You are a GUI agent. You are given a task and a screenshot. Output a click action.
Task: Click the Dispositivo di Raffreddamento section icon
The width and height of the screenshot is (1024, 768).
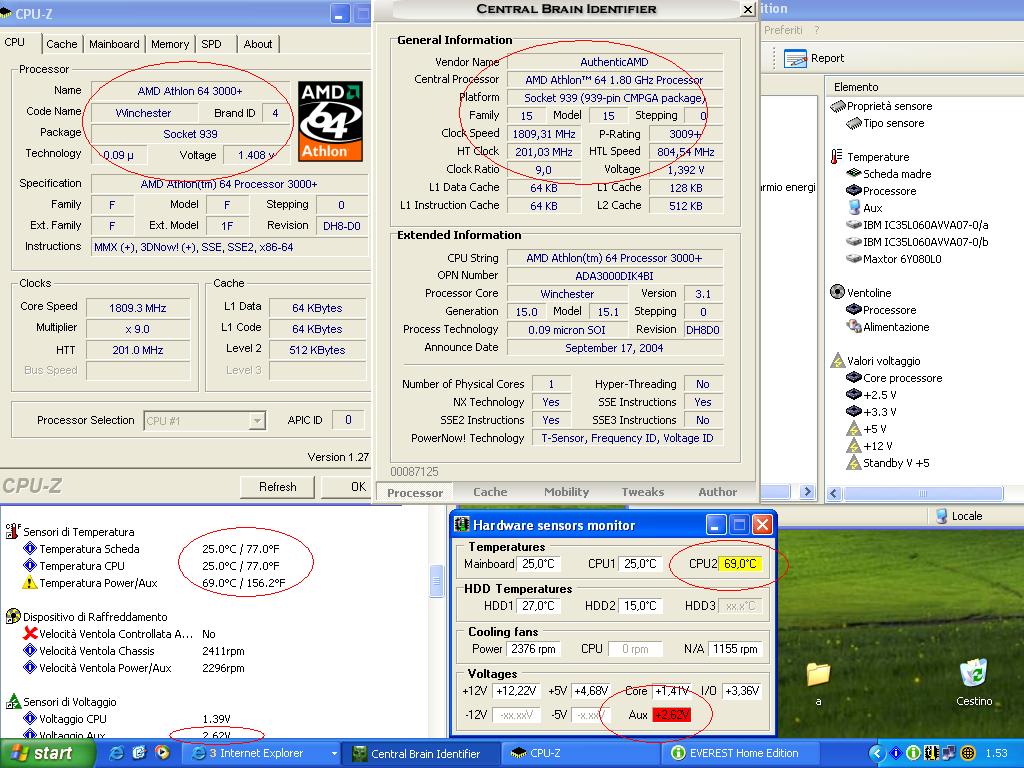coord(13,616)
